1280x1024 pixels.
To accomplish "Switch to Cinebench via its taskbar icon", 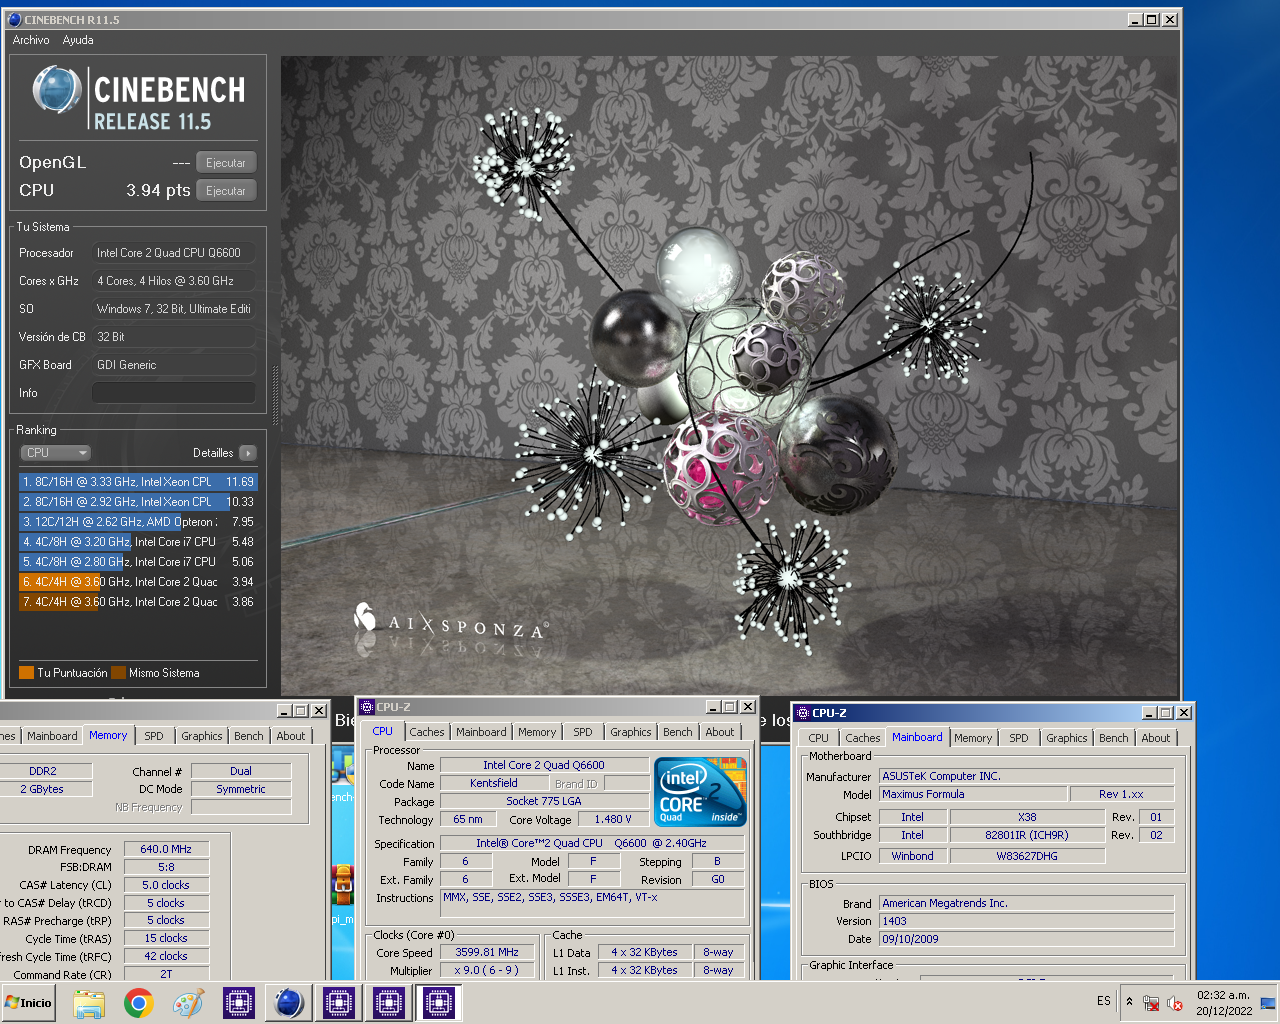I will tap(289, 1003).
